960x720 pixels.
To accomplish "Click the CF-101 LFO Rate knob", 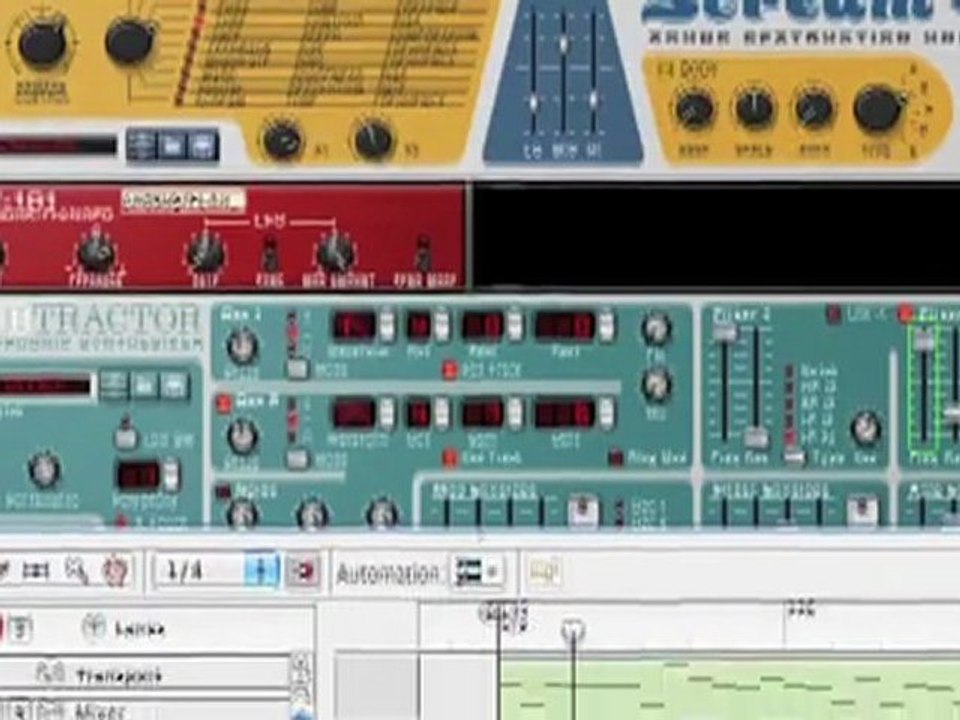I will 206,253.
